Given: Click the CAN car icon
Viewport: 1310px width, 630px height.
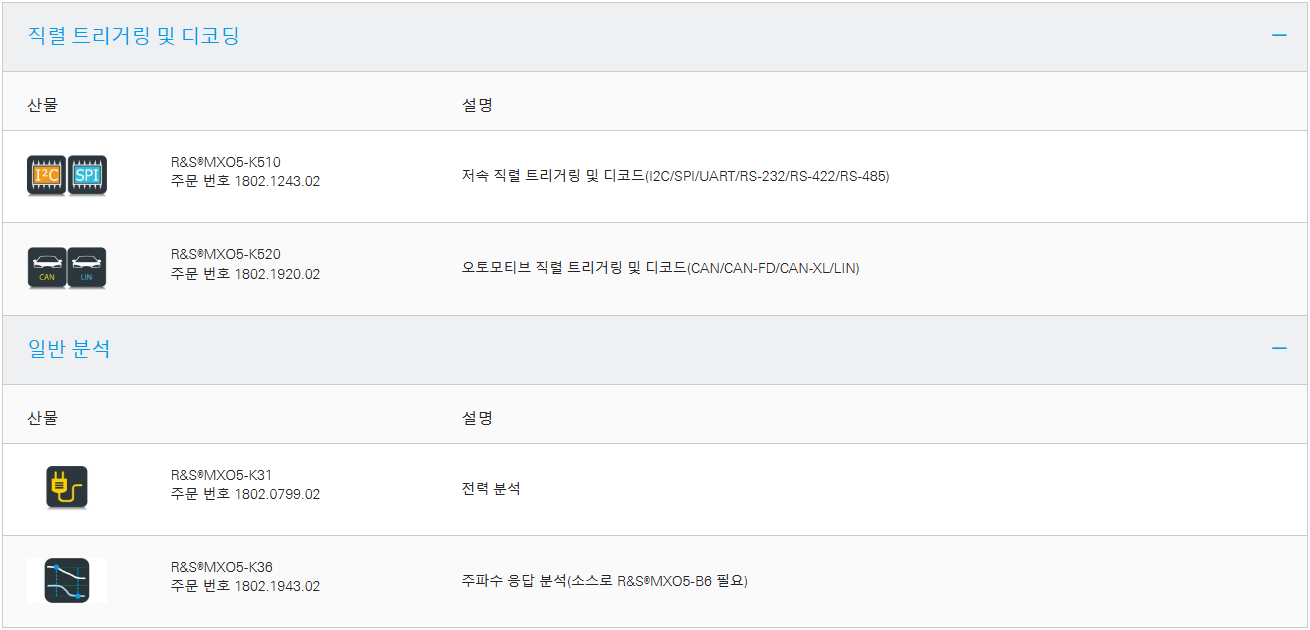Looking at the screenshot, I should click(x=46, y=268).
